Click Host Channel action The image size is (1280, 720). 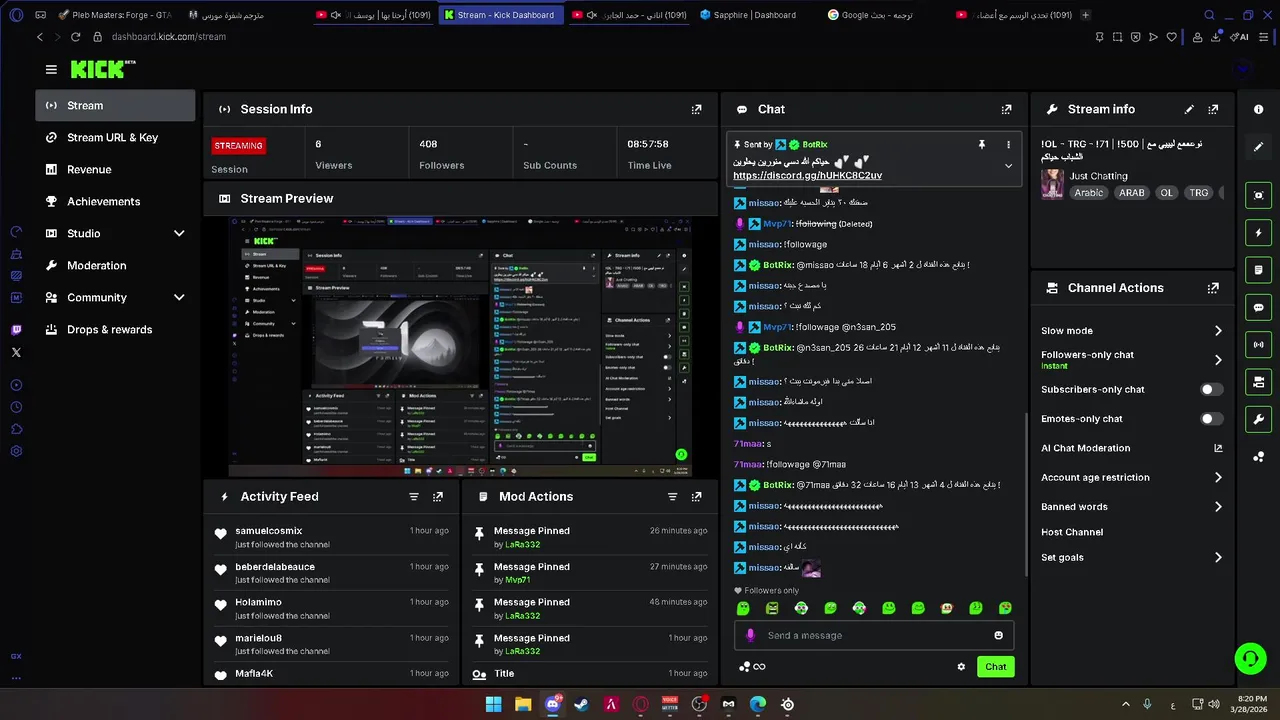pyautogui.click(x=1072, y=533)
